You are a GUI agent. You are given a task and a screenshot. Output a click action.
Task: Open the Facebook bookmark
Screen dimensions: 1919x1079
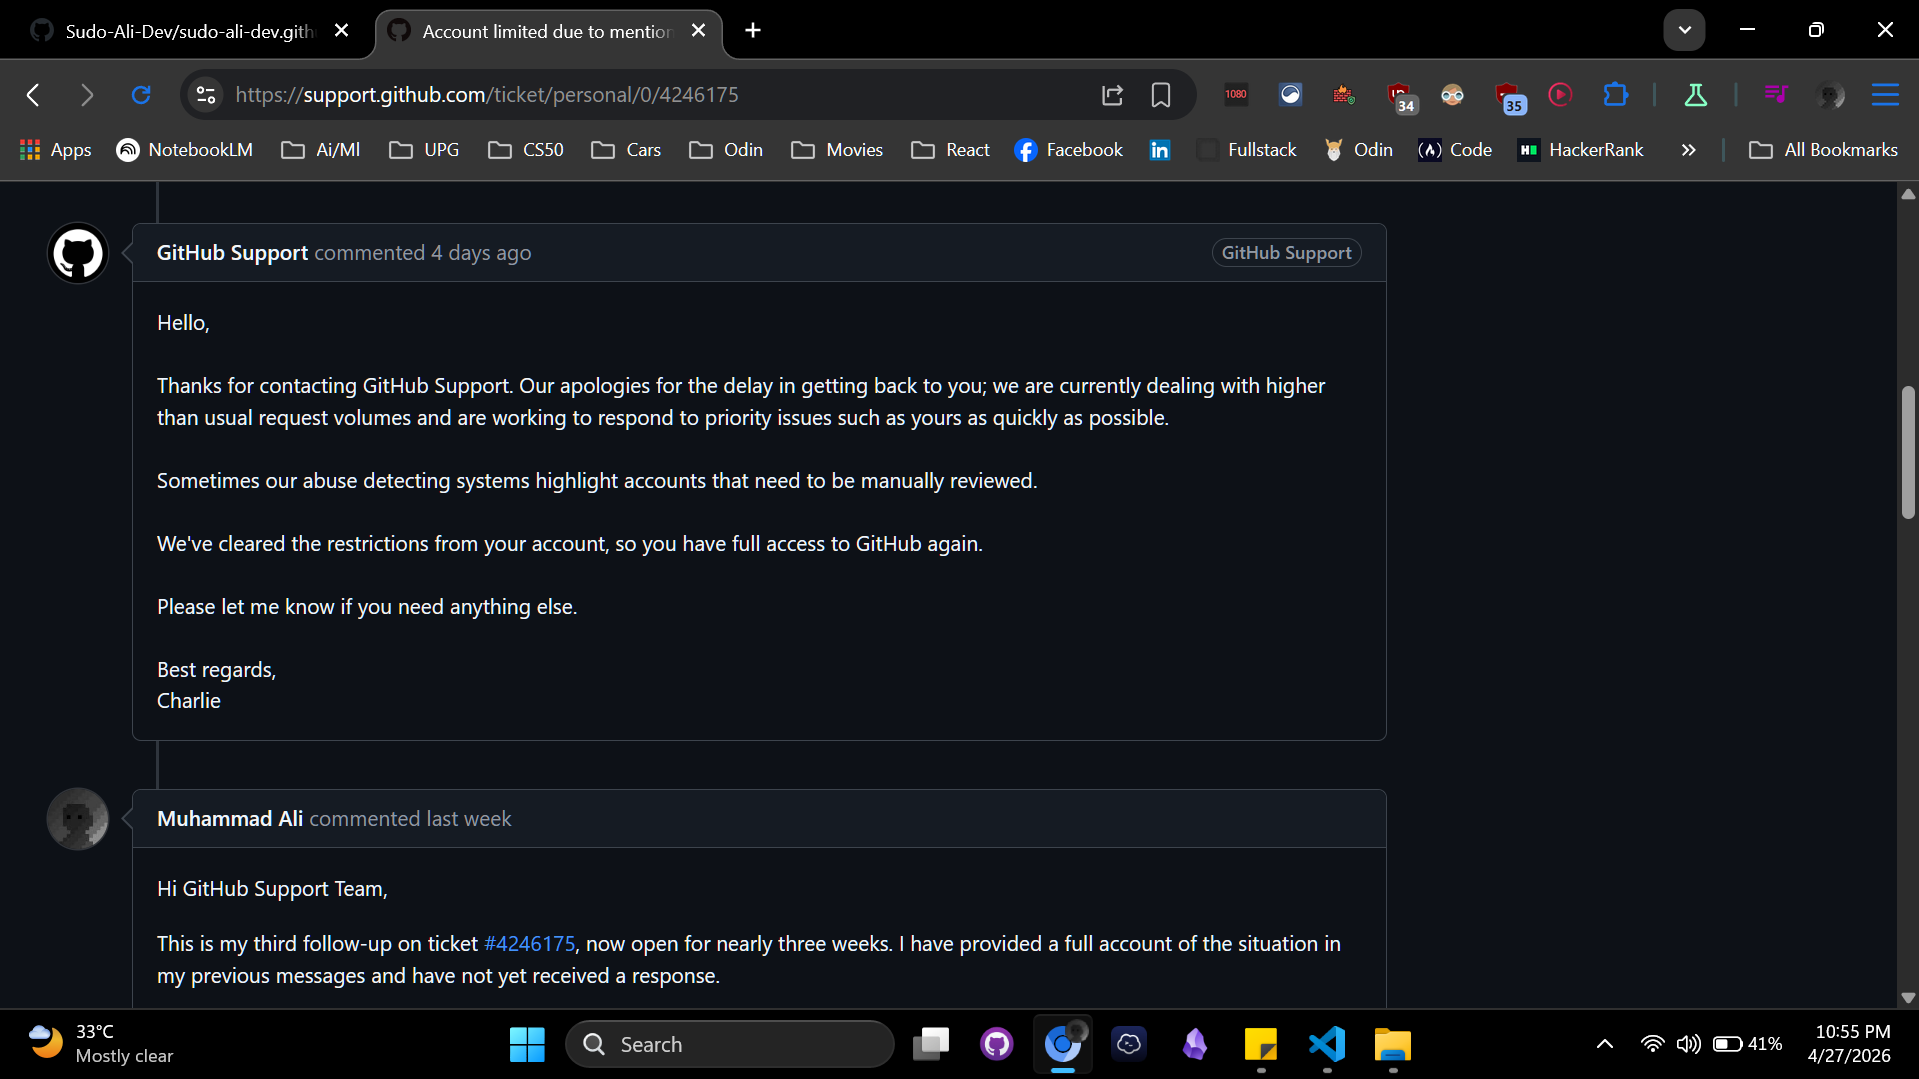click(1069, 150)
